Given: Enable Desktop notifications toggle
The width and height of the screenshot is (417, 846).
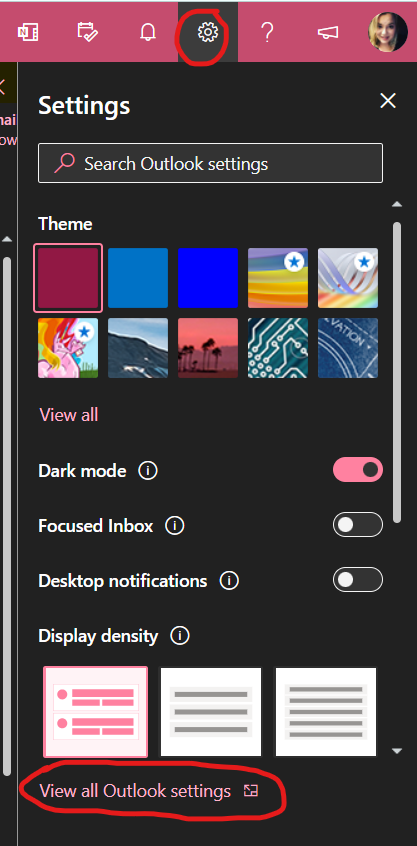Looking at the screenshot, I should click(358, 580).
